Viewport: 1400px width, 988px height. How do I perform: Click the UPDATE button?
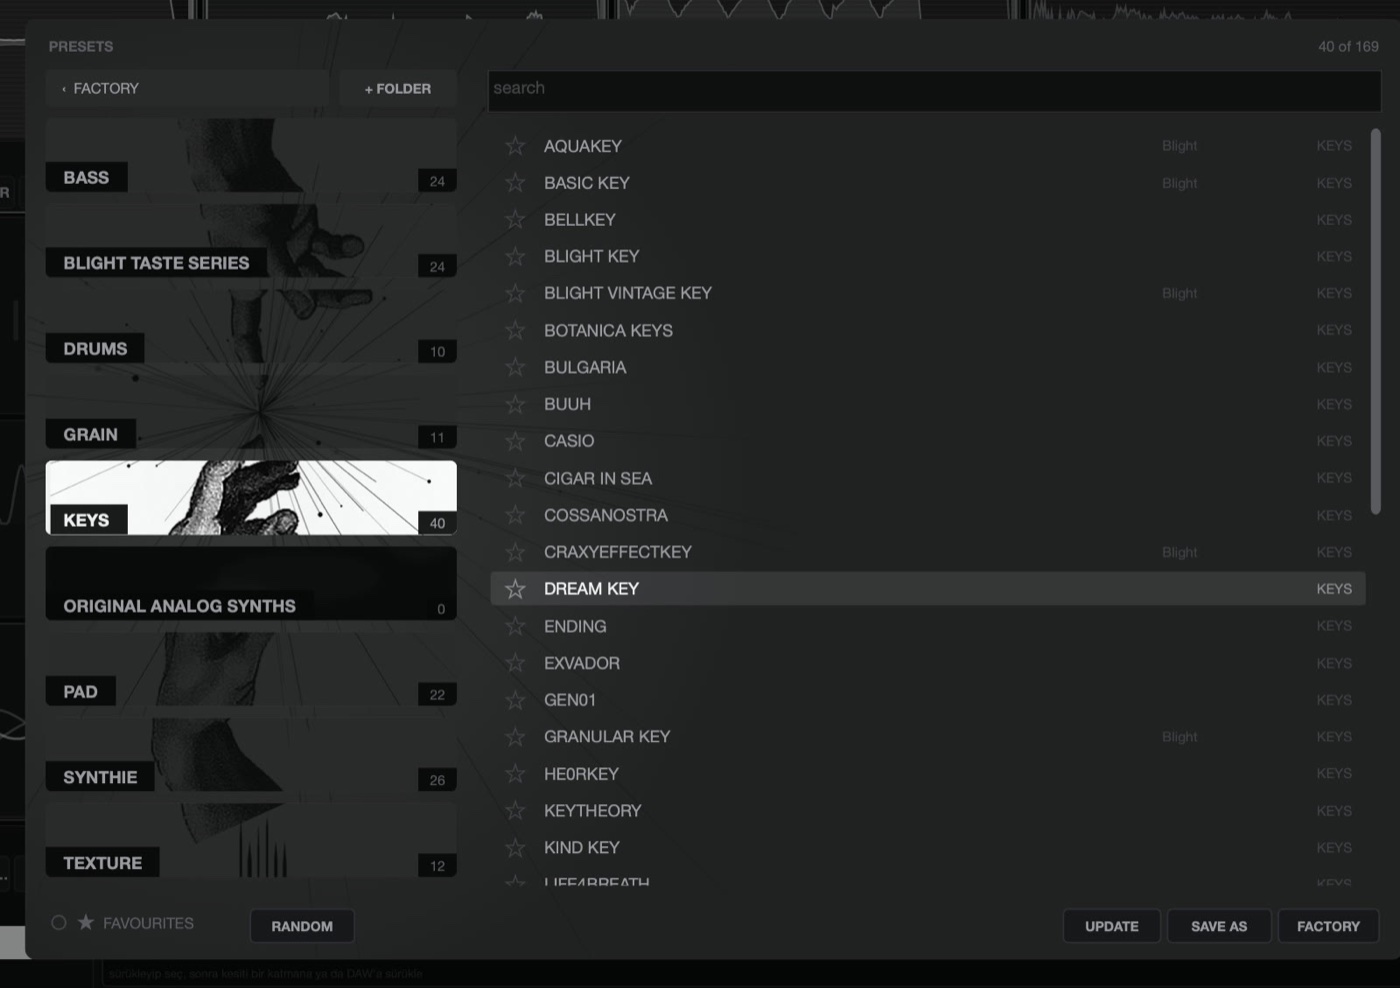pyautogui.click(x=1112, y=926)
